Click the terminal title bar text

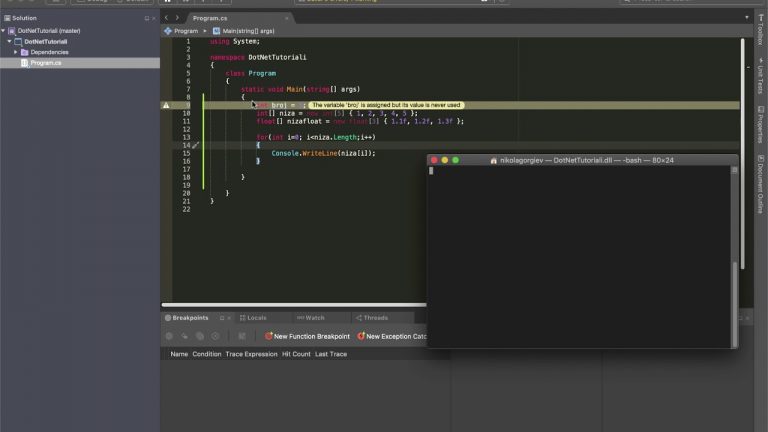586,160
